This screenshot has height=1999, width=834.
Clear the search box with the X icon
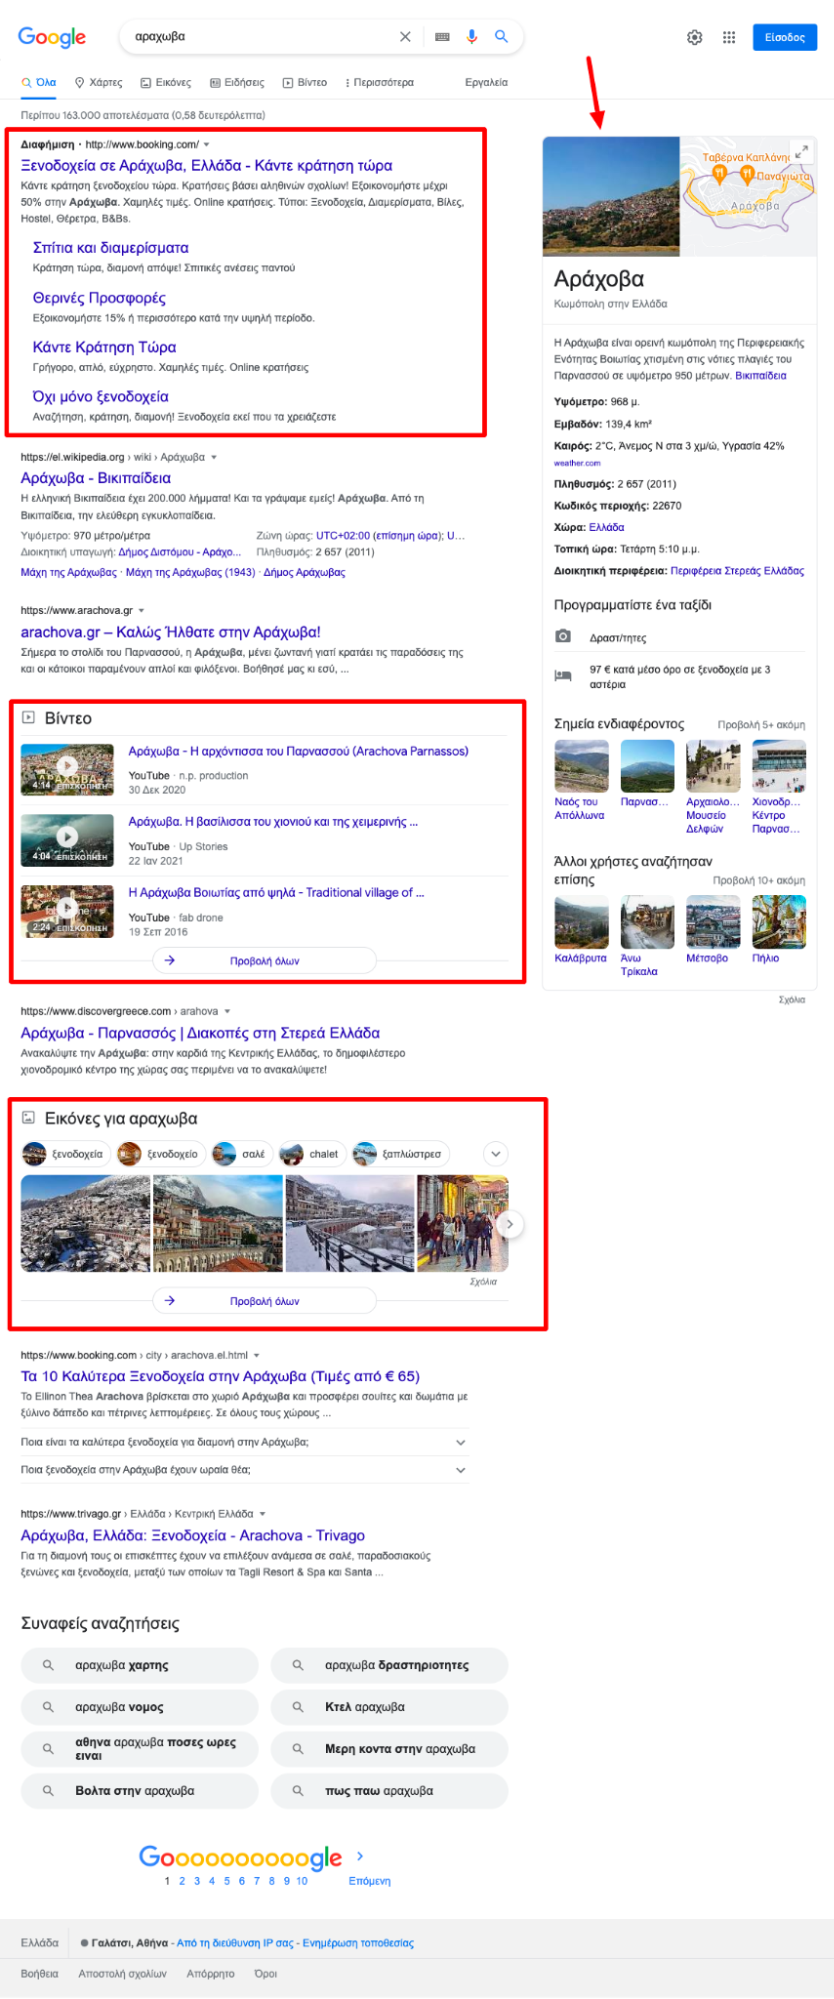(x=405, y=37)
